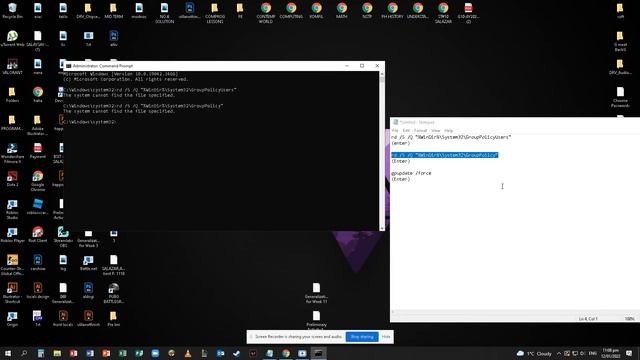Open the PH HISTORY Chrome shortcut

click(392, 11)
